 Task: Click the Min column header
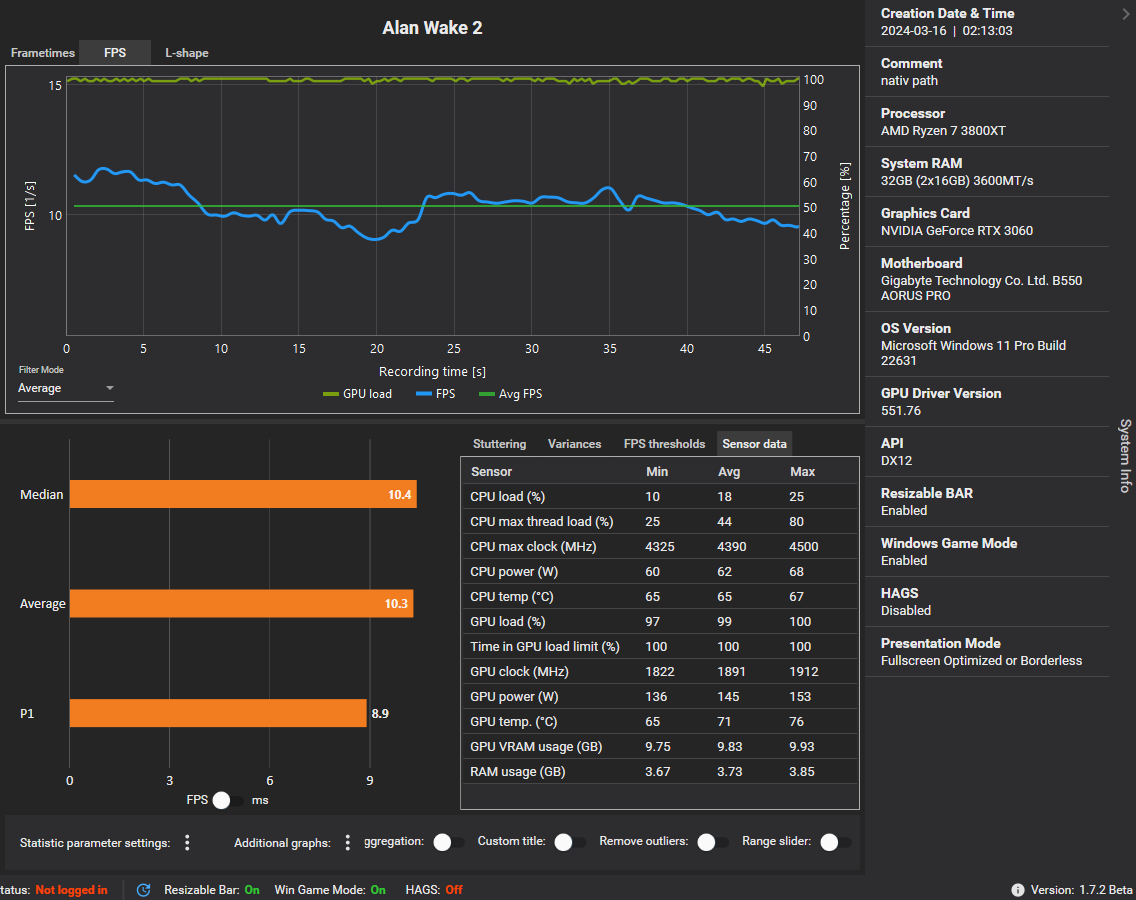(x=656, y=472)
